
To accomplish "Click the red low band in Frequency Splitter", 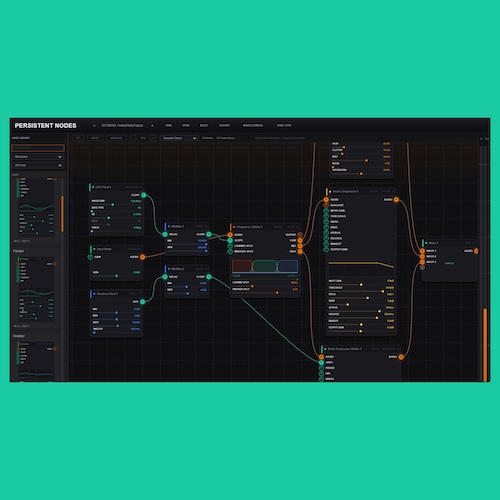I will click(x=242, y=266).
